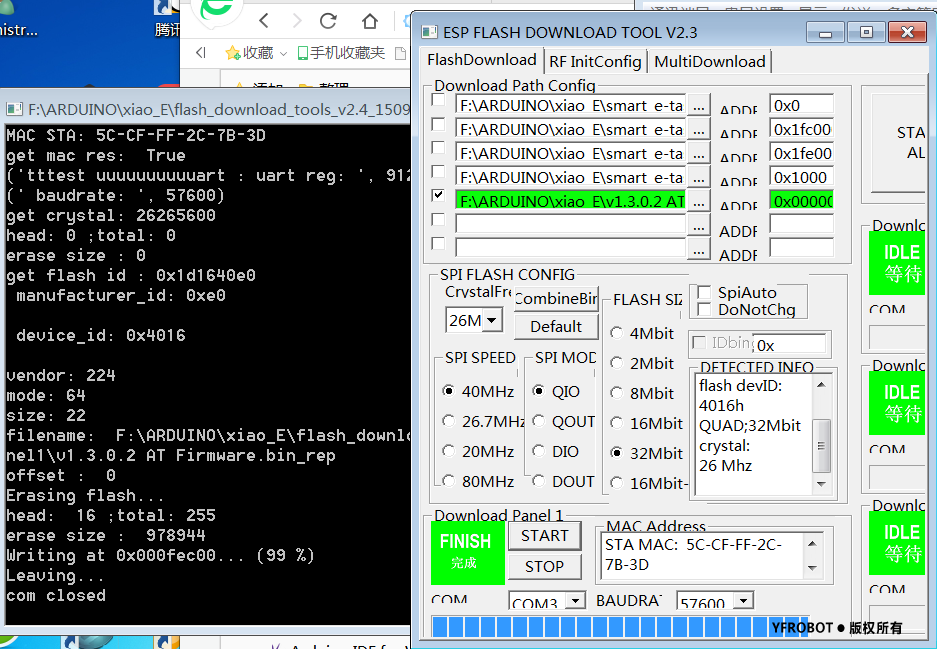This screenshot has width=937, height=649.
Task: Select DIO SPI mode radio button
Action: [539, 451]
